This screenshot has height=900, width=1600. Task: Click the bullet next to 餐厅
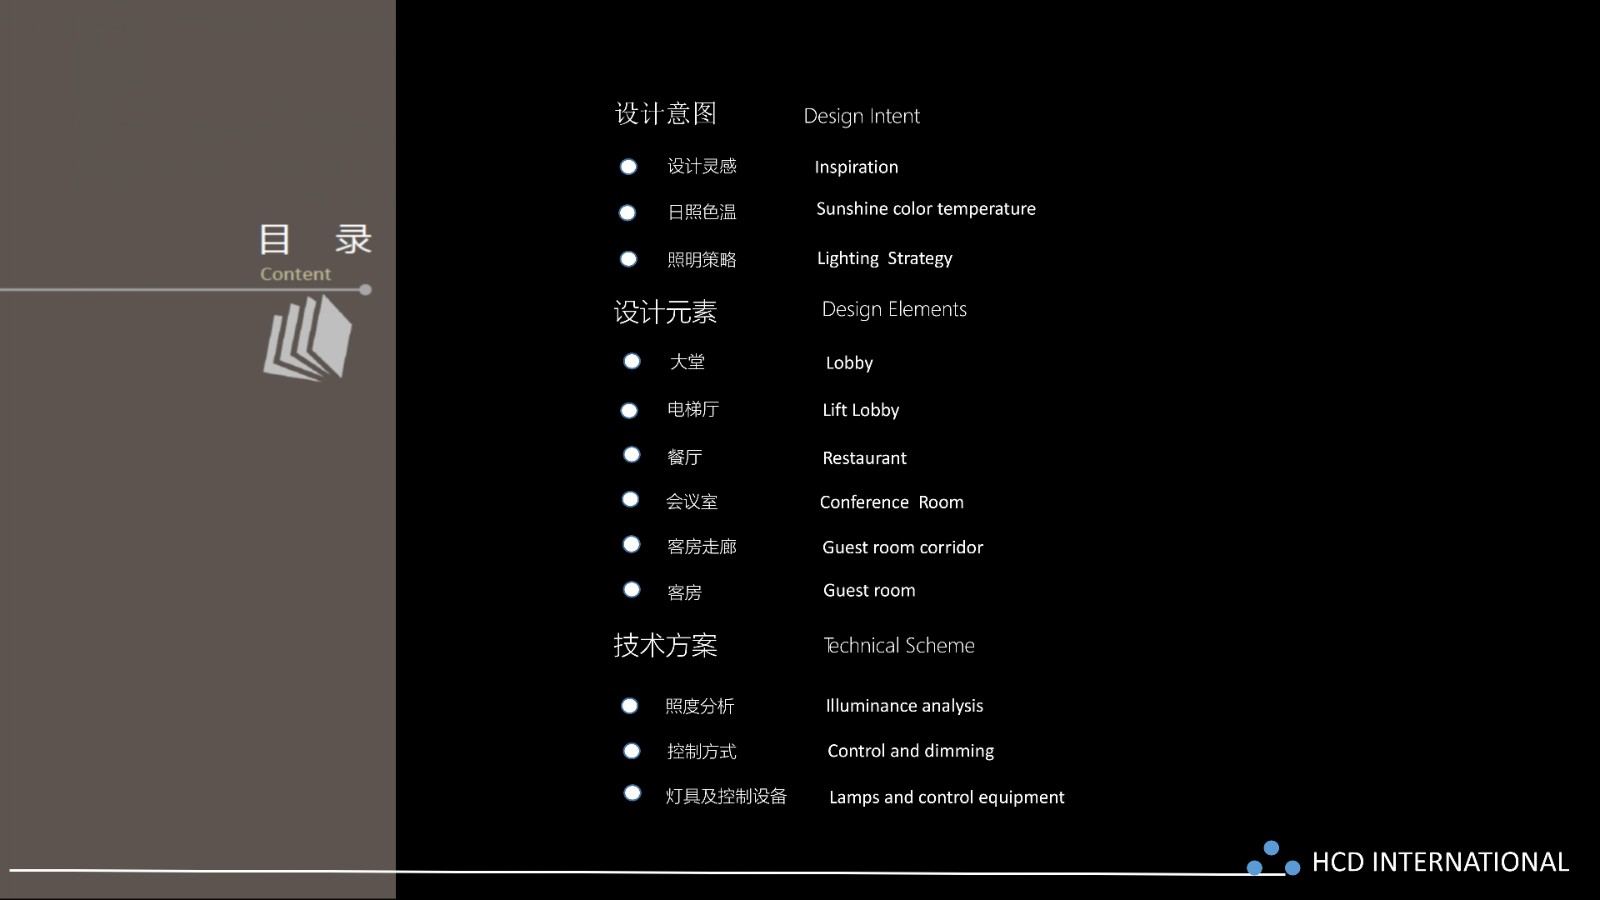point(632,455)
